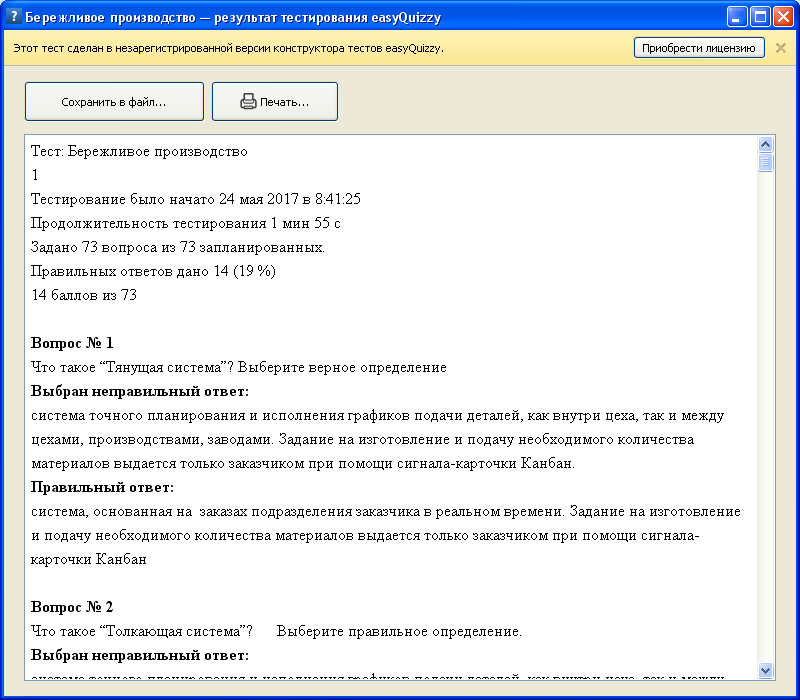
Task: Click the scrollbar up arrow
Action: pyautogui.click(x=765, y=145)
